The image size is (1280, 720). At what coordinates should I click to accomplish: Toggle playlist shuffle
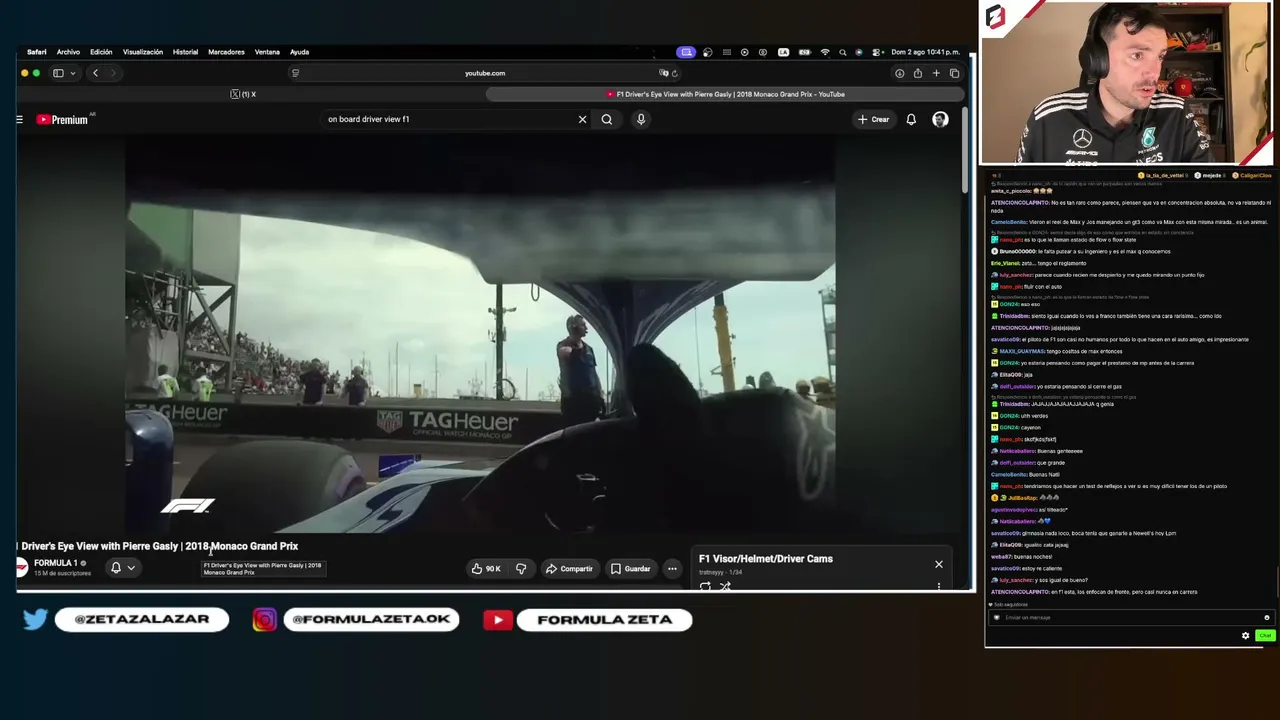[725, 587]
